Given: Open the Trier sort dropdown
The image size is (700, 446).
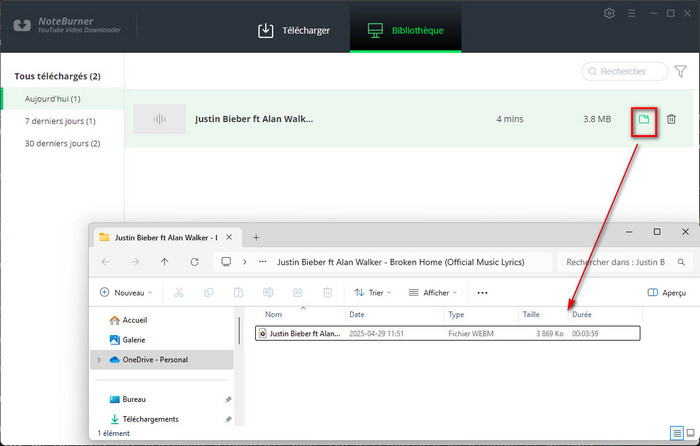Looking at the screenshot, I should [x=373, y=293].
